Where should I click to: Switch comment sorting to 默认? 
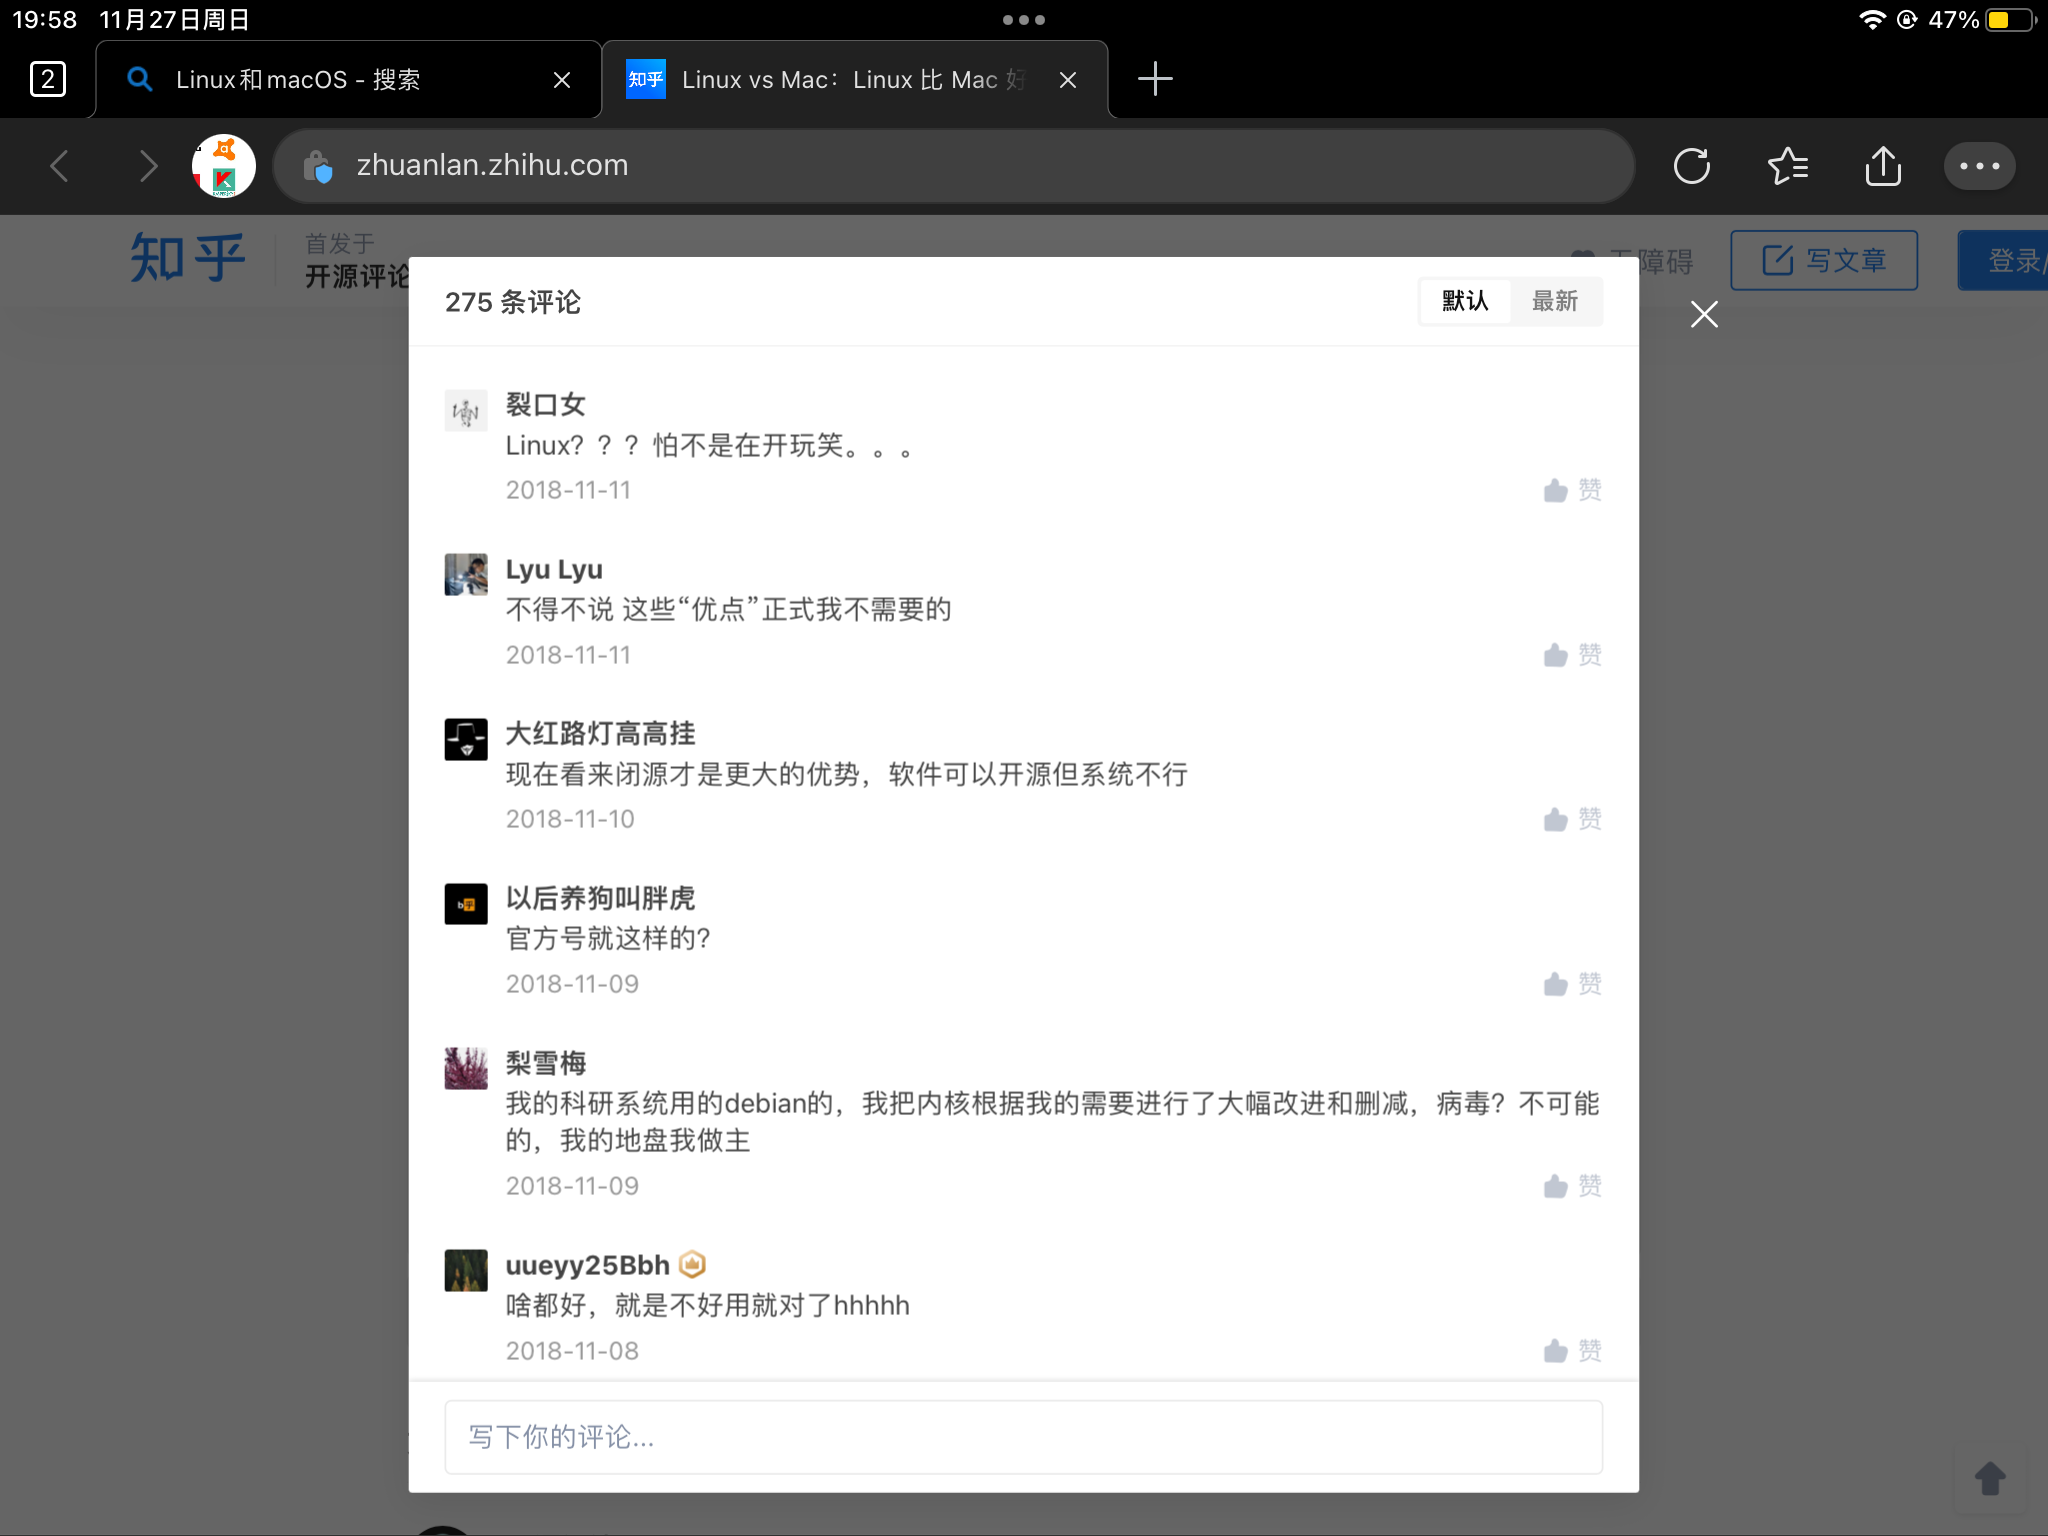(x=1464, y=301)
